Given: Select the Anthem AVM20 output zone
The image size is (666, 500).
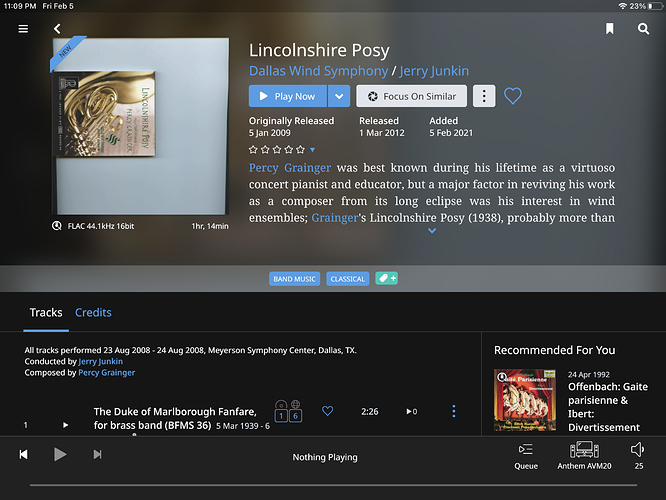Looking at the screenshot, I should coord(584,455).
